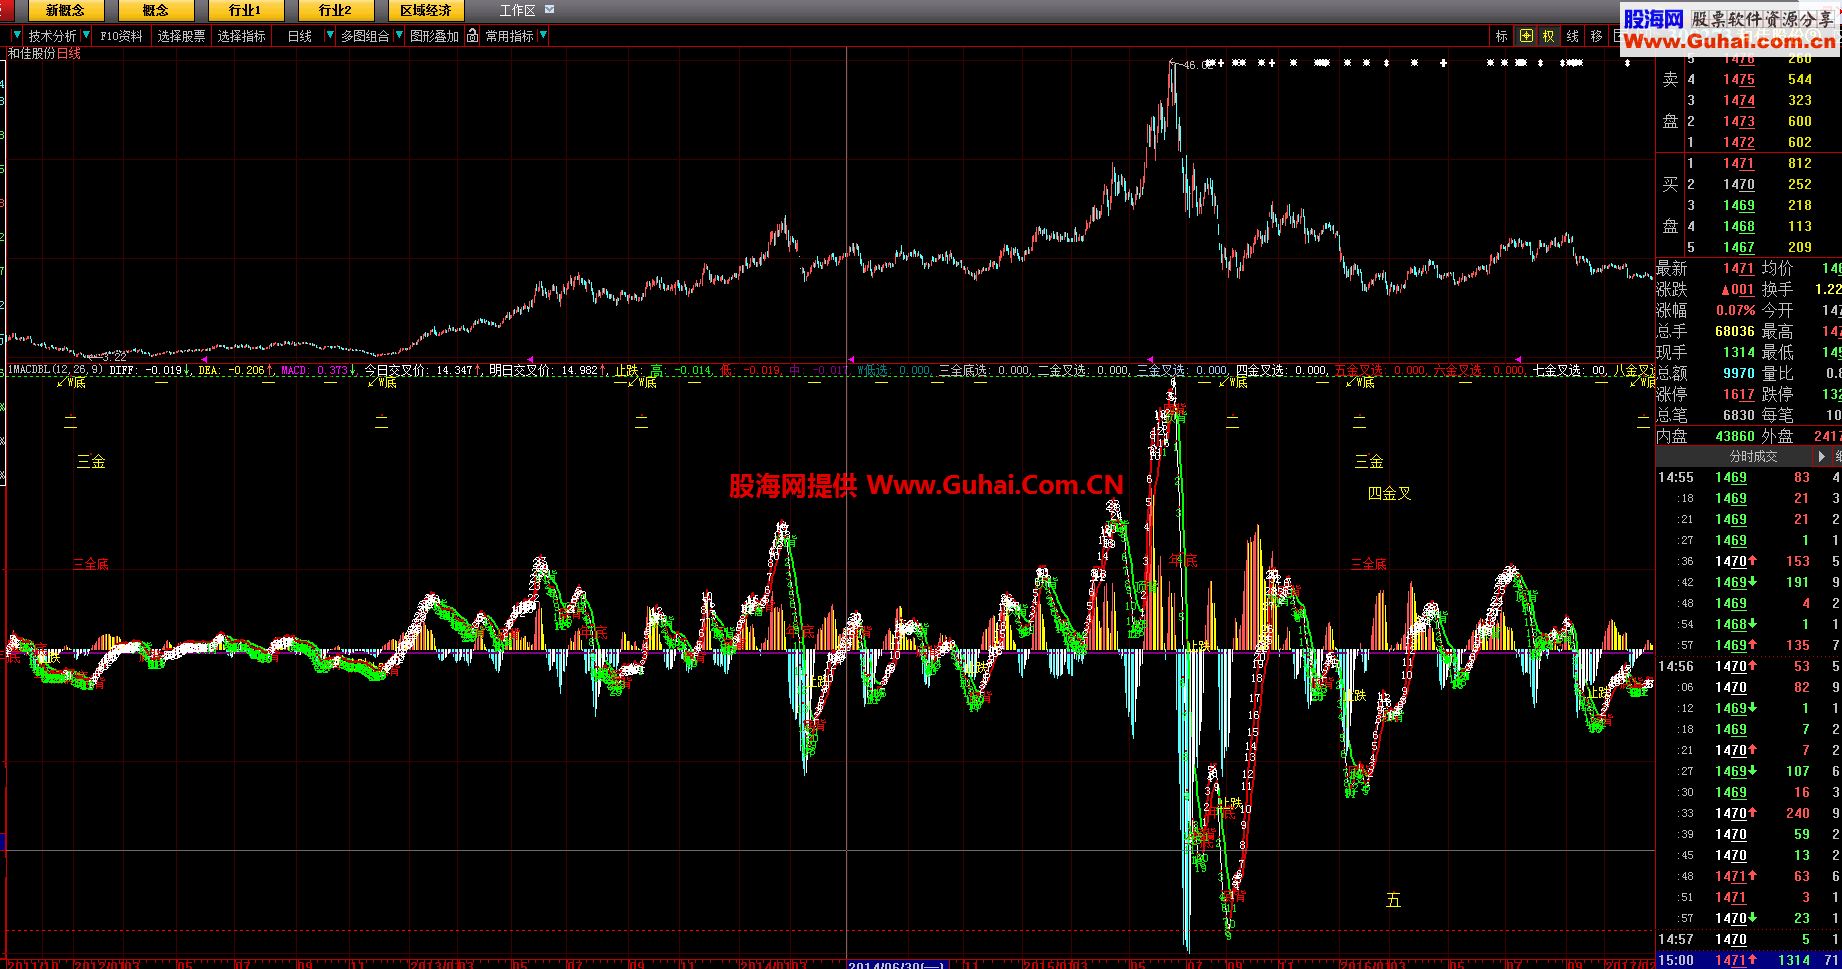Expand the 日线 period dropdown arrow
This screenshot has width=1842, height=969.
330,36
